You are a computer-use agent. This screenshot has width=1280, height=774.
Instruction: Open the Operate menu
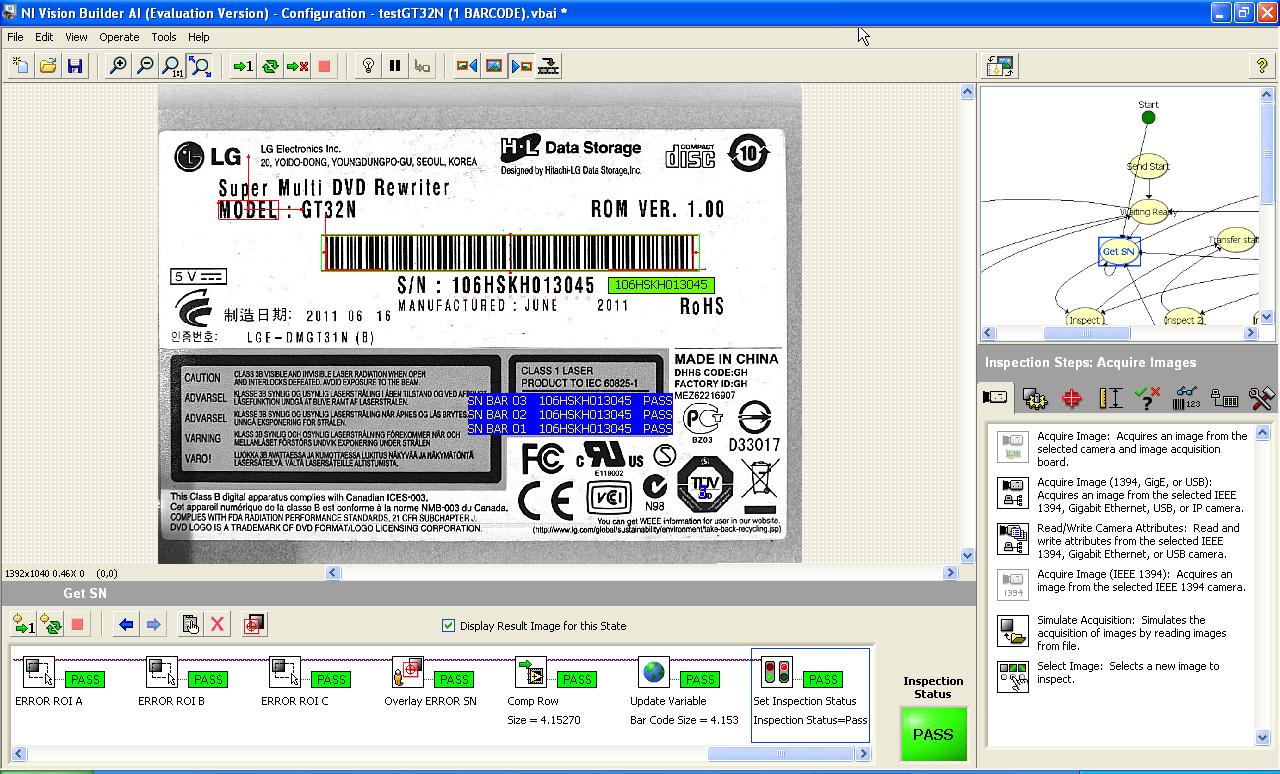click(119, 37)
